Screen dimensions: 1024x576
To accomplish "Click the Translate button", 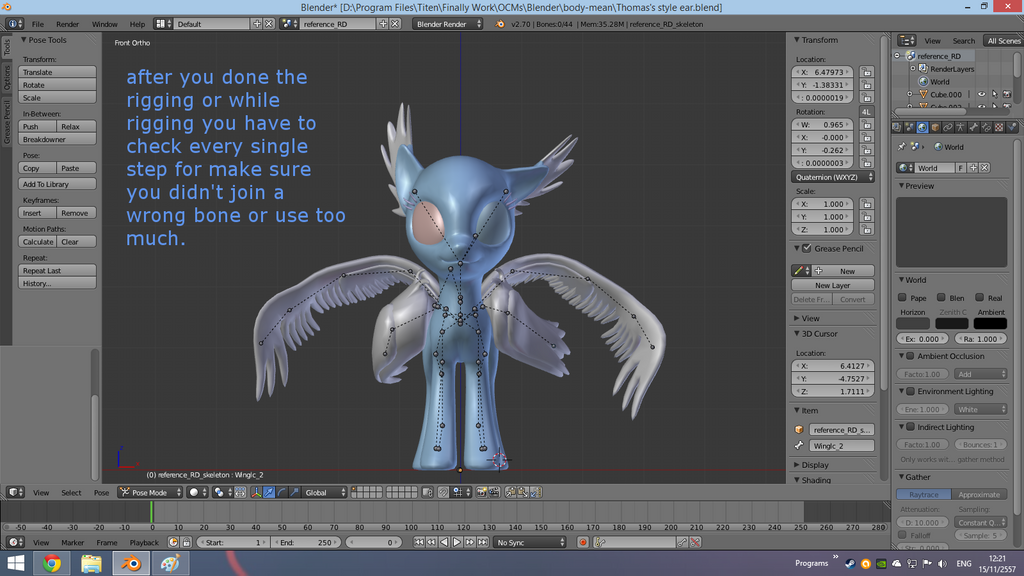I will click(57, 72).
